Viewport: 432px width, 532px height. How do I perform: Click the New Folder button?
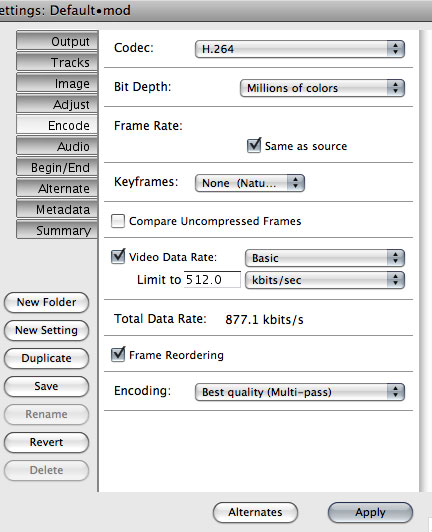click(x=46, y=302)
